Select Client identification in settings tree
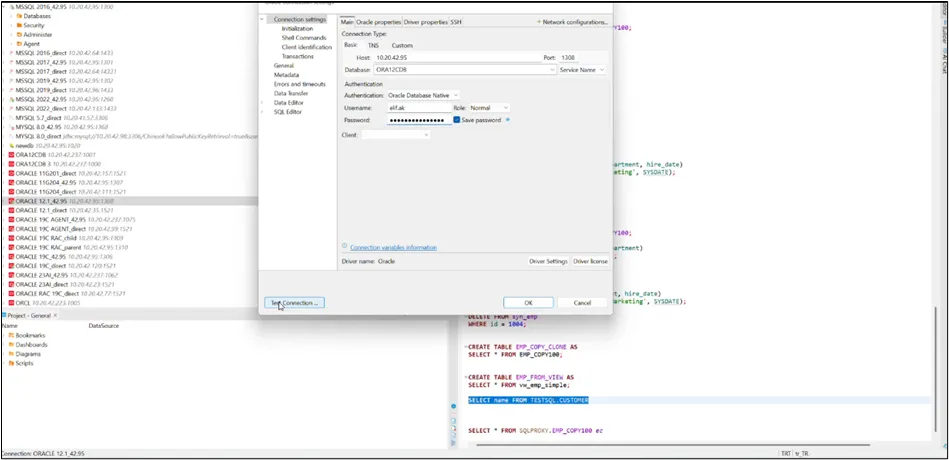 coord(307,47)
